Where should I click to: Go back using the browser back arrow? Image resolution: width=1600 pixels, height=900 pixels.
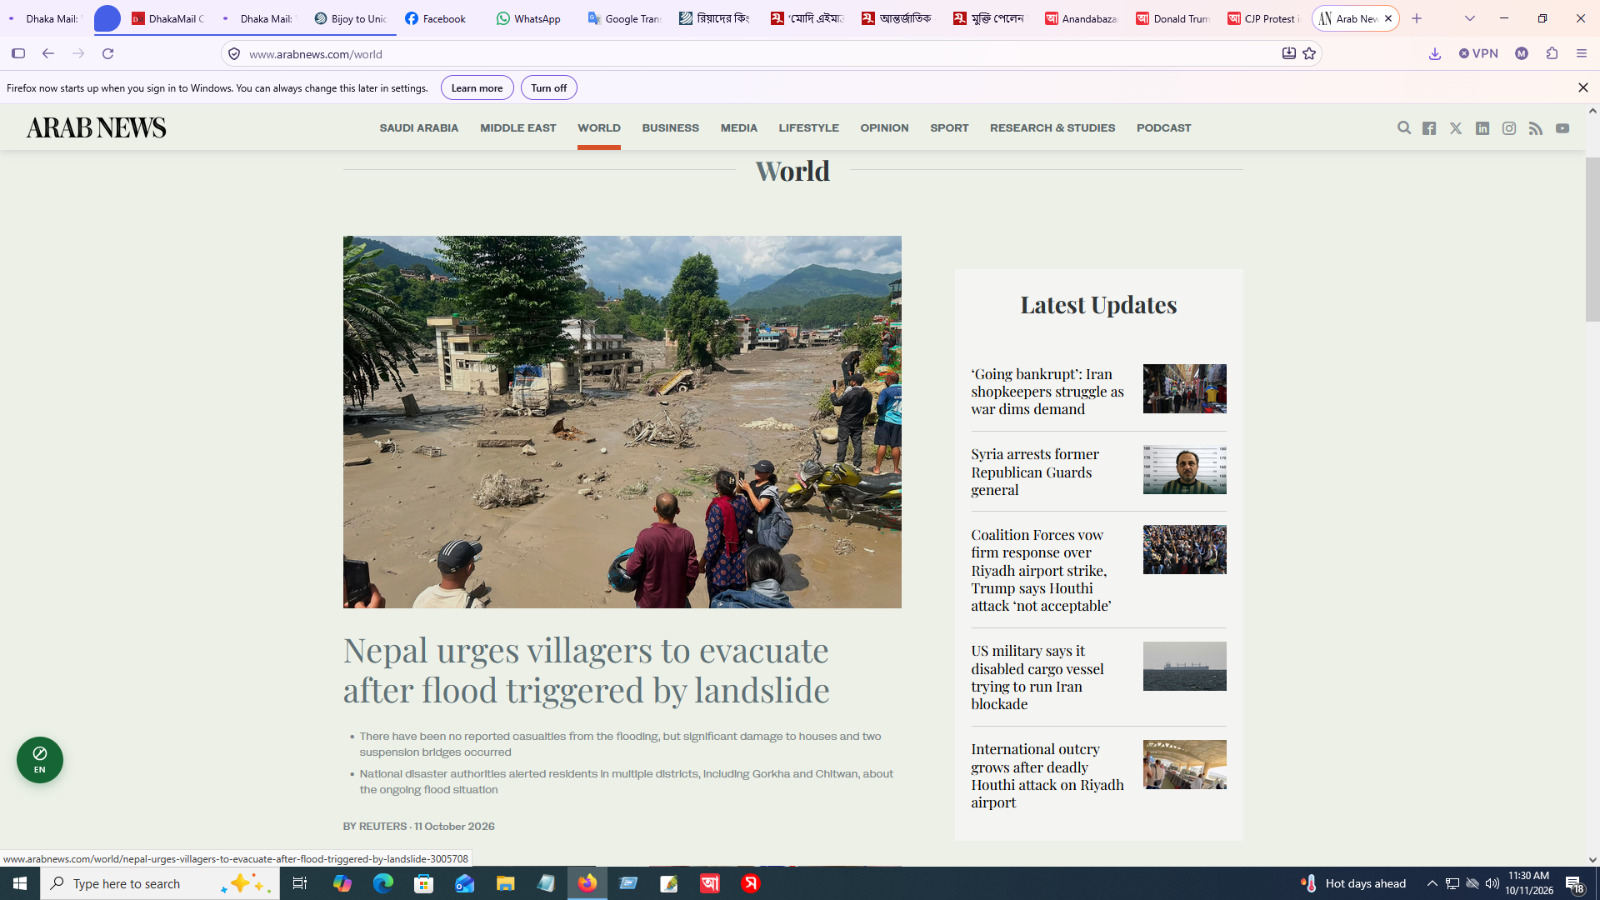tap(48, 54)
